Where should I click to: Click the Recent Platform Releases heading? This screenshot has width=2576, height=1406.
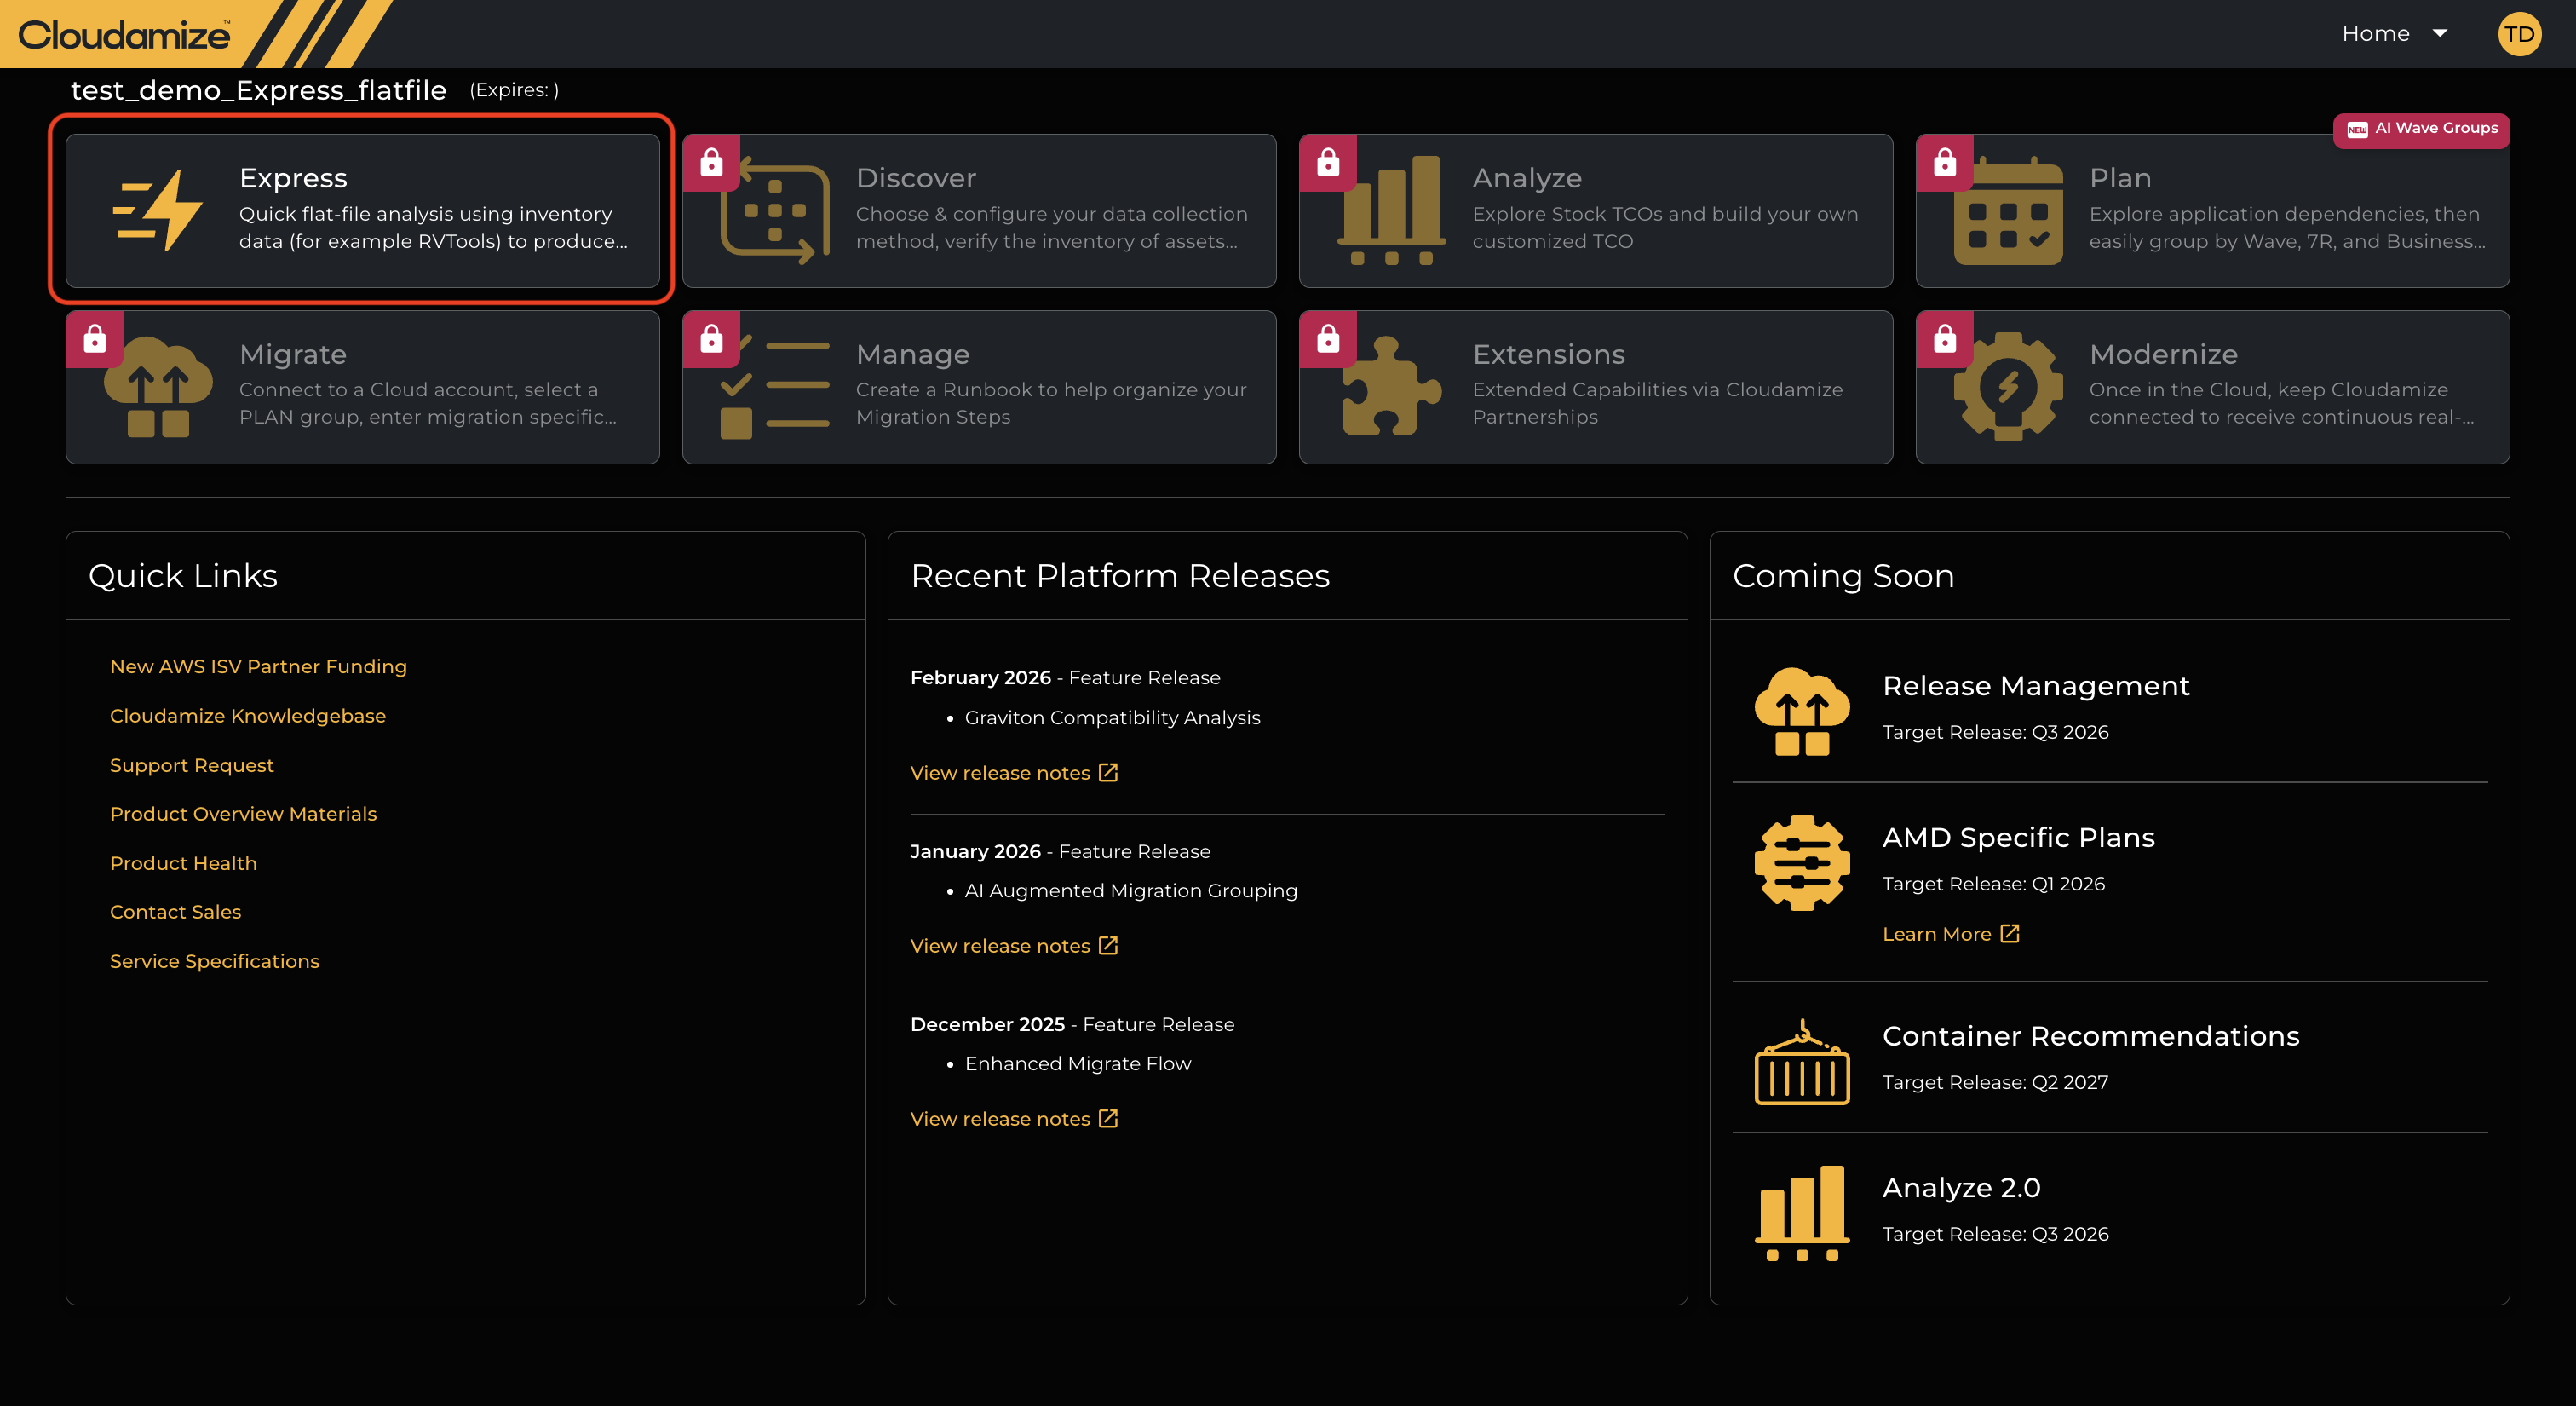[1120, 576]
